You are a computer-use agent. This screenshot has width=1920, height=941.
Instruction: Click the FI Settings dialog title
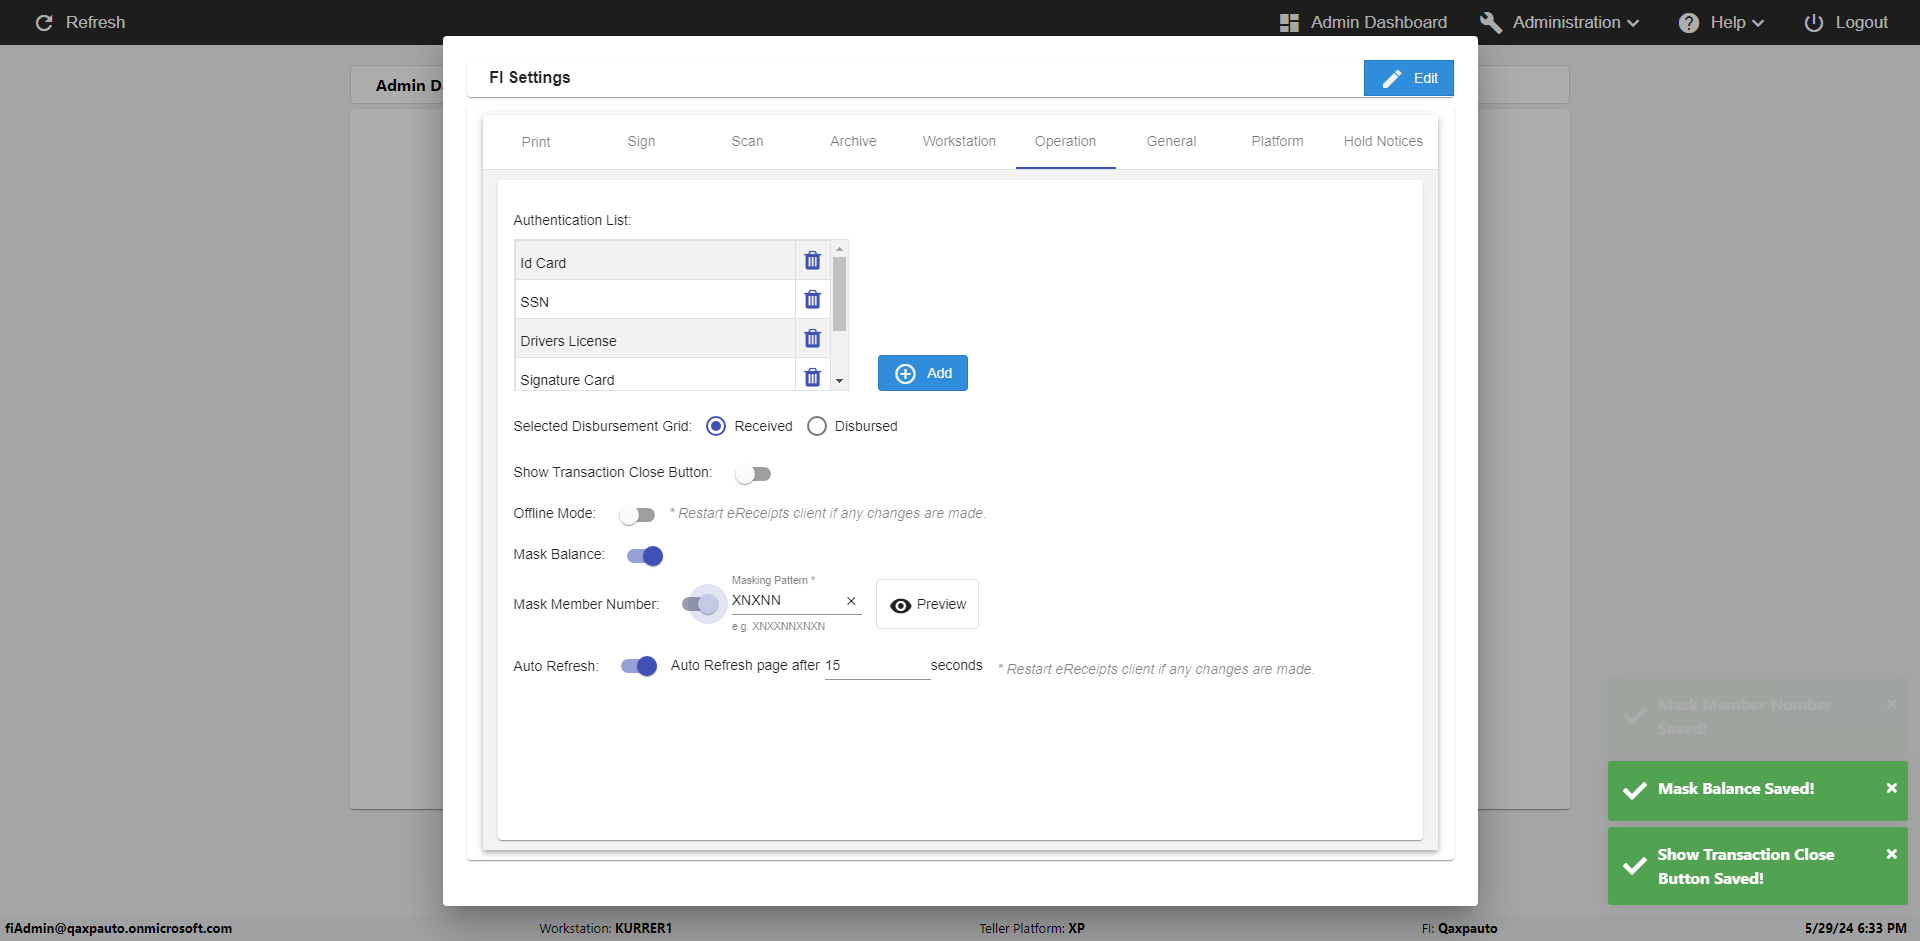529,77
